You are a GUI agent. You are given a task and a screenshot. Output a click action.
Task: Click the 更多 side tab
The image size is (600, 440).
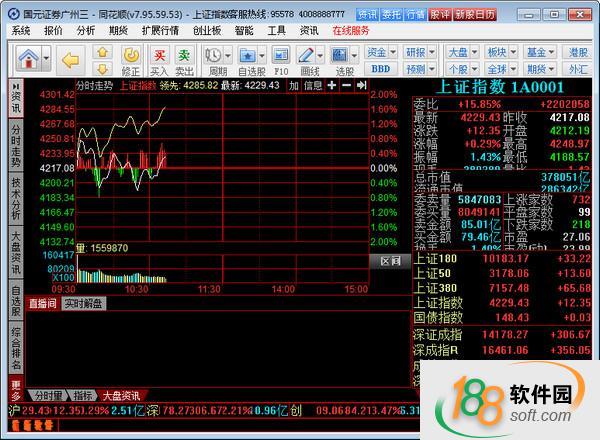[16, 390]
